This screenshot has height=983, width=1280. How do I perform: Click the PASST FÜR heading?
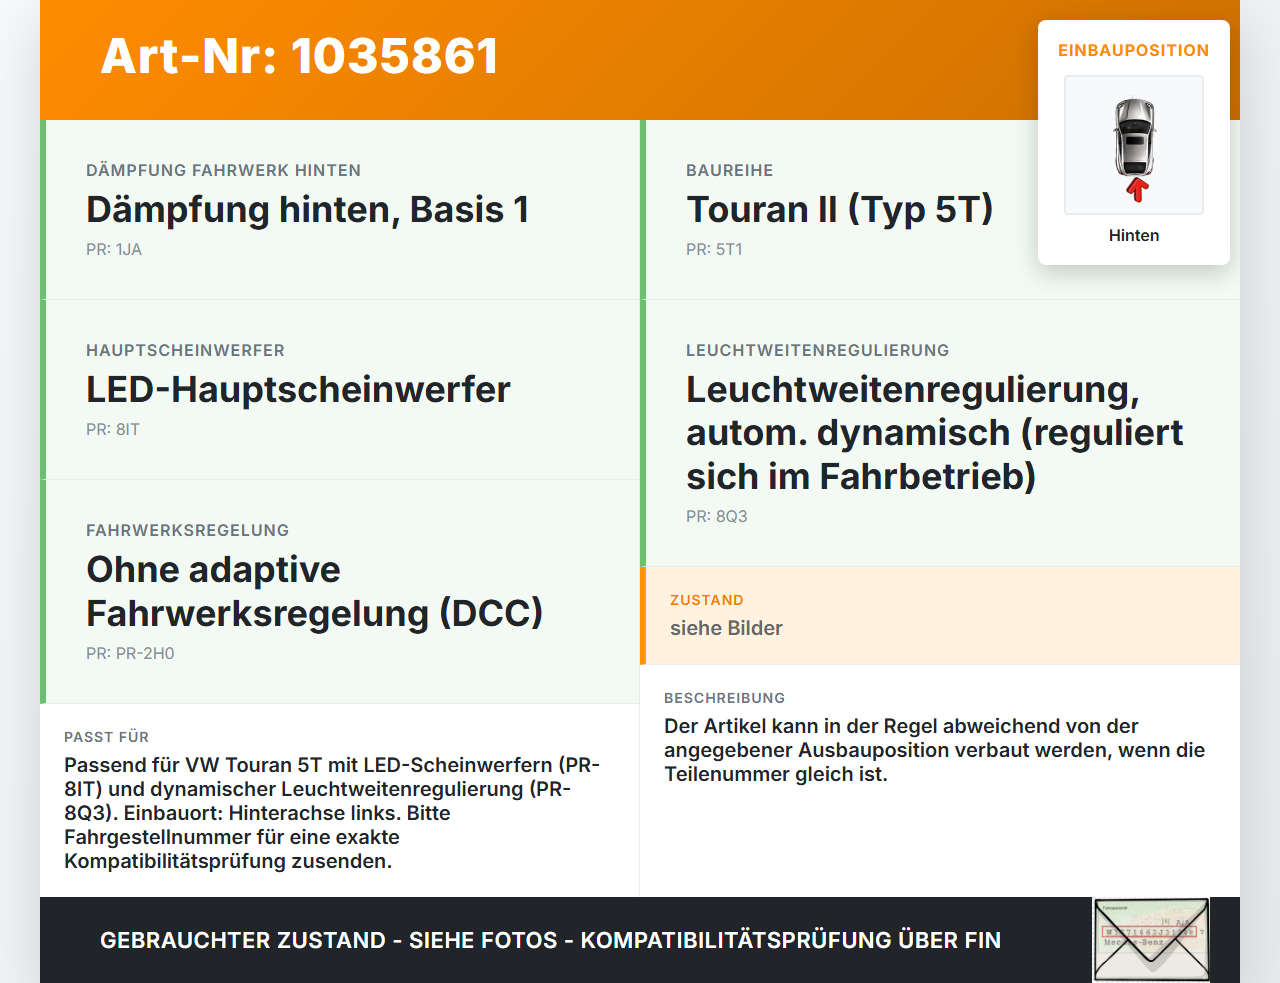click(x=106, y=737)
